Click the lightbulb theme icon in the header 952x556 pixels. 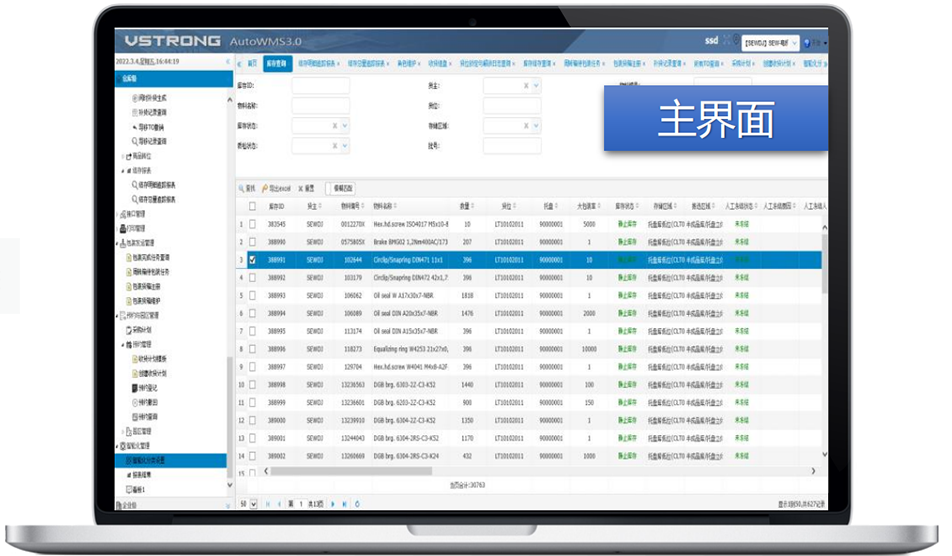tap(736, 41)
